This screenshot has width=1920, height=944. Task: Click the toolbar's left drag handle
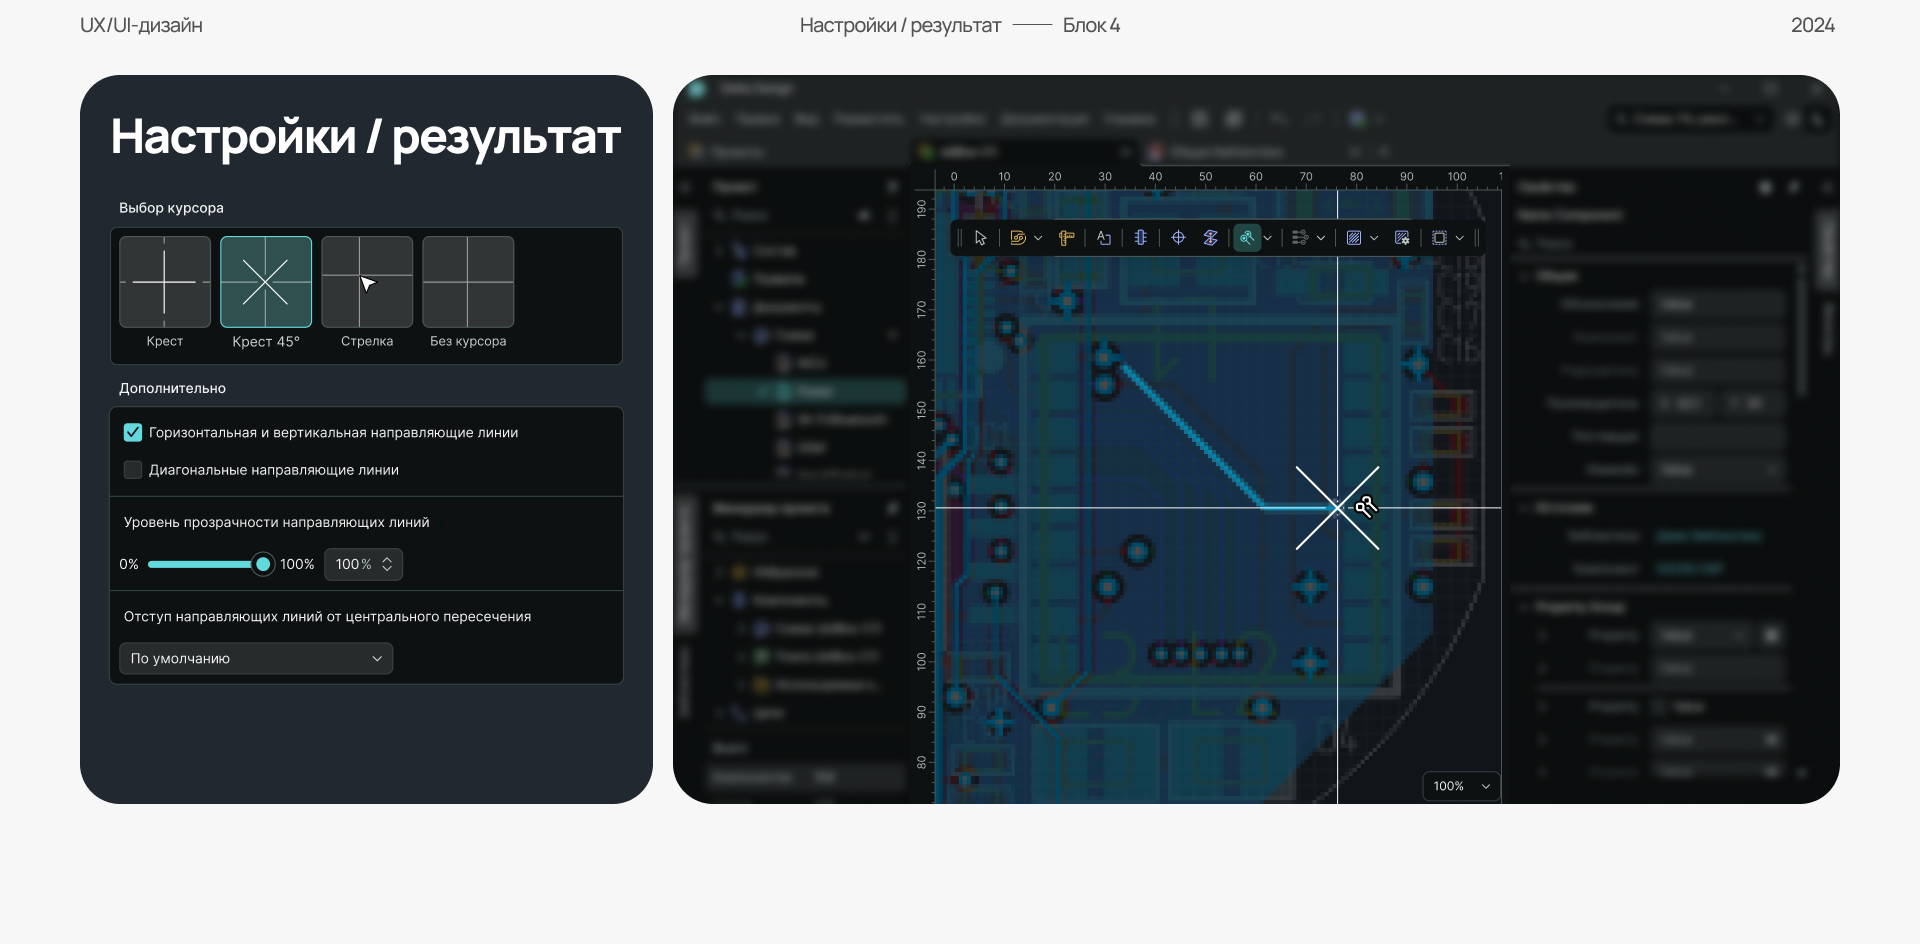point(959,238)
